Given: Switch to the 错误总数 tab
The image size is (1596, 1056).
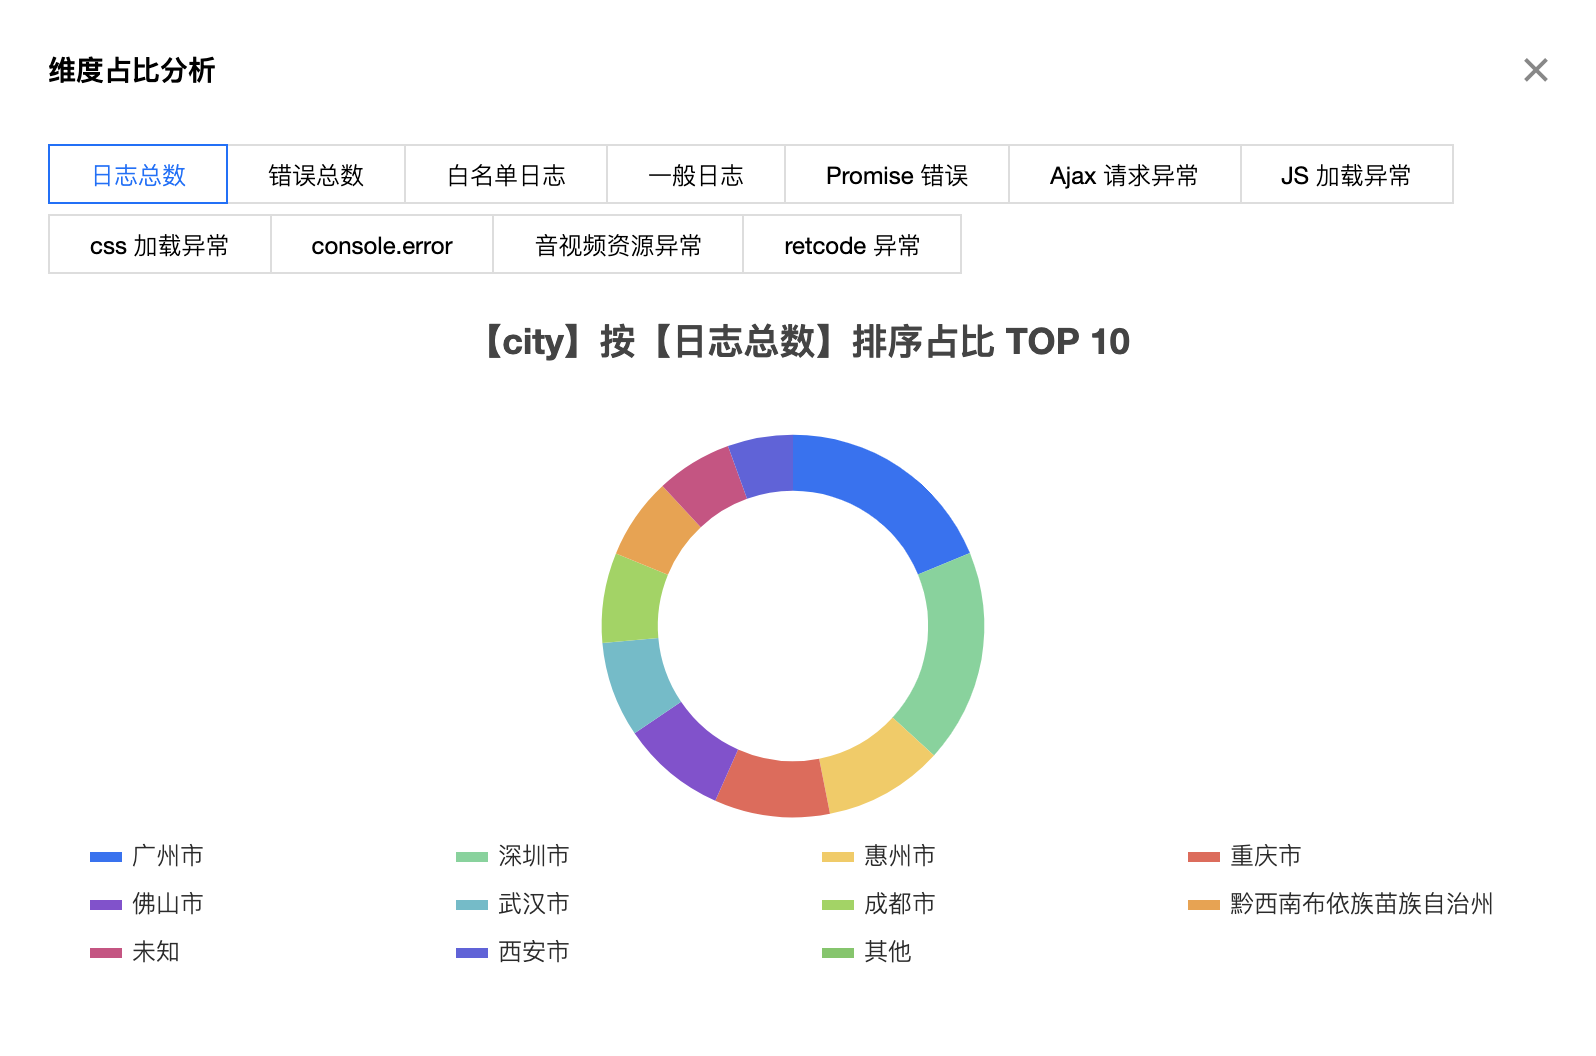Looking at the screenshot, I should click(316, 175).
